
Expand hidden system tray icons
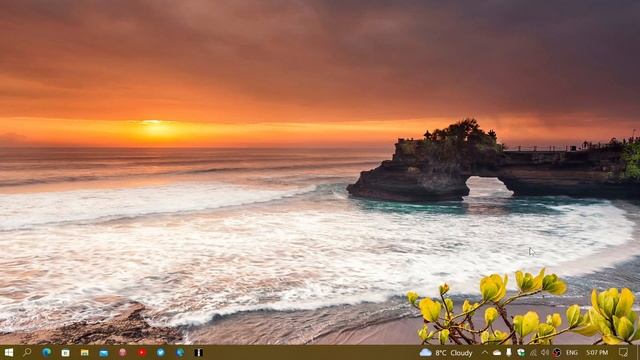click(x=484, y=352)
